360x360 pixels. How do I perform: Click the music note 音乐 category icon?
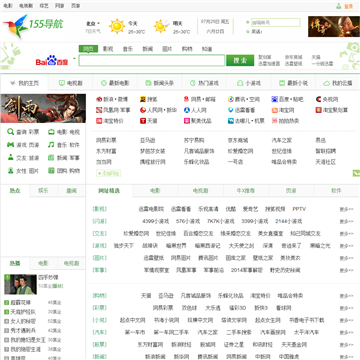tap(51, 145)
